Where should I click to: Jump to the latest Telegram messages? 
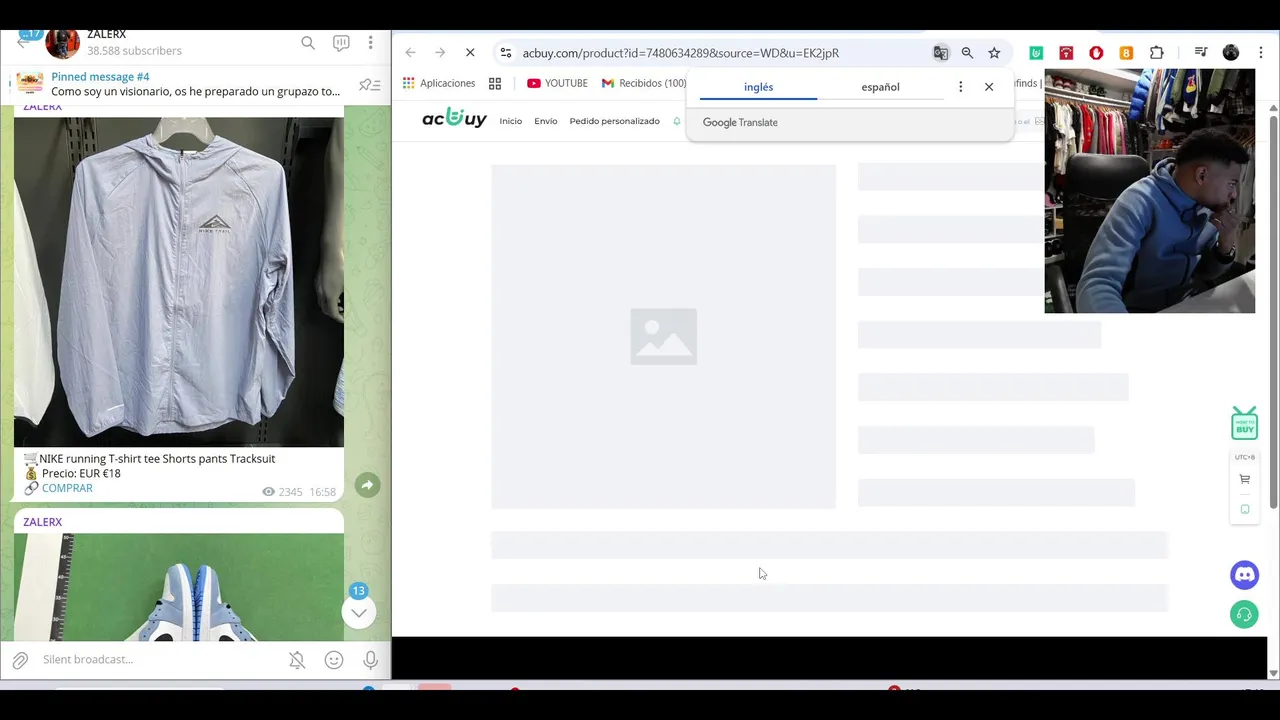tap(358, 612)
